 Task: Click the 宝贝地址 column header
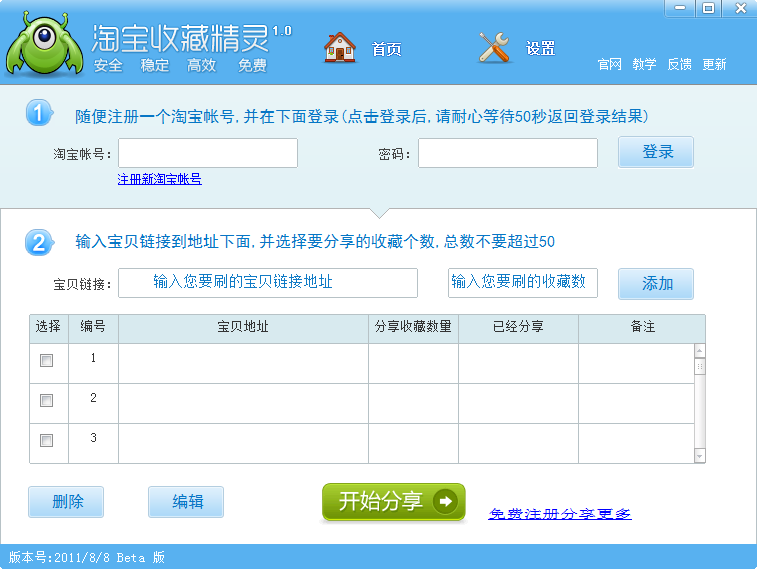pyautogui.click(x=243, y=327)
